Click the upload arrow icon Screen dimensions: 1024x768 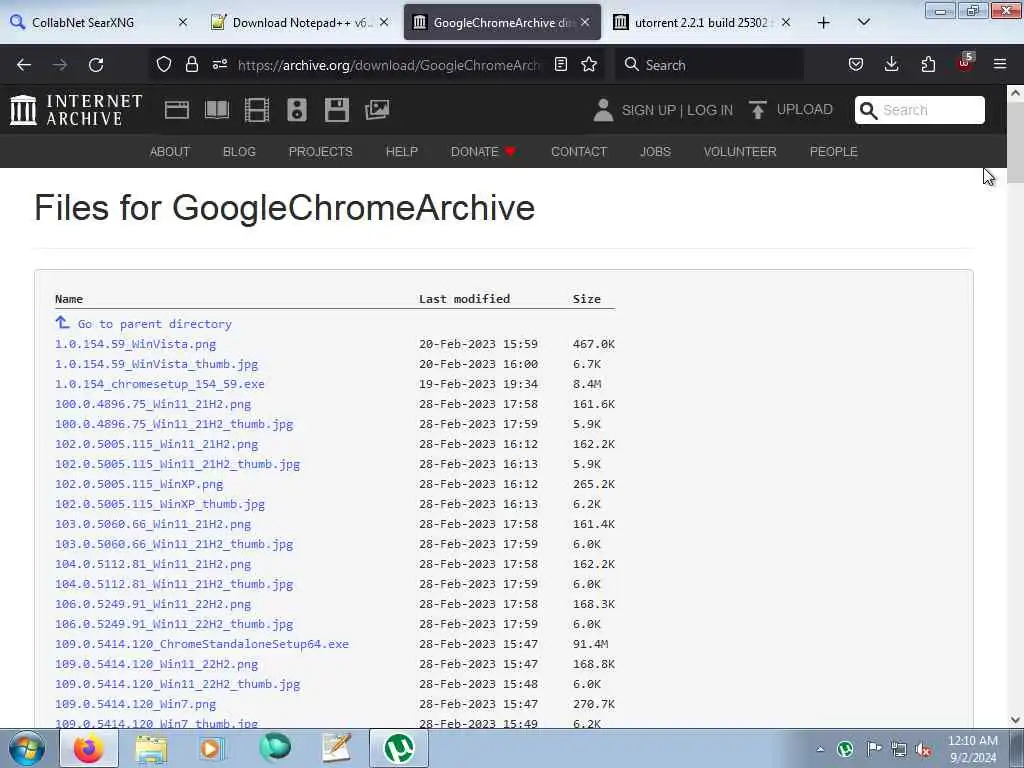(x=758, y=110)
